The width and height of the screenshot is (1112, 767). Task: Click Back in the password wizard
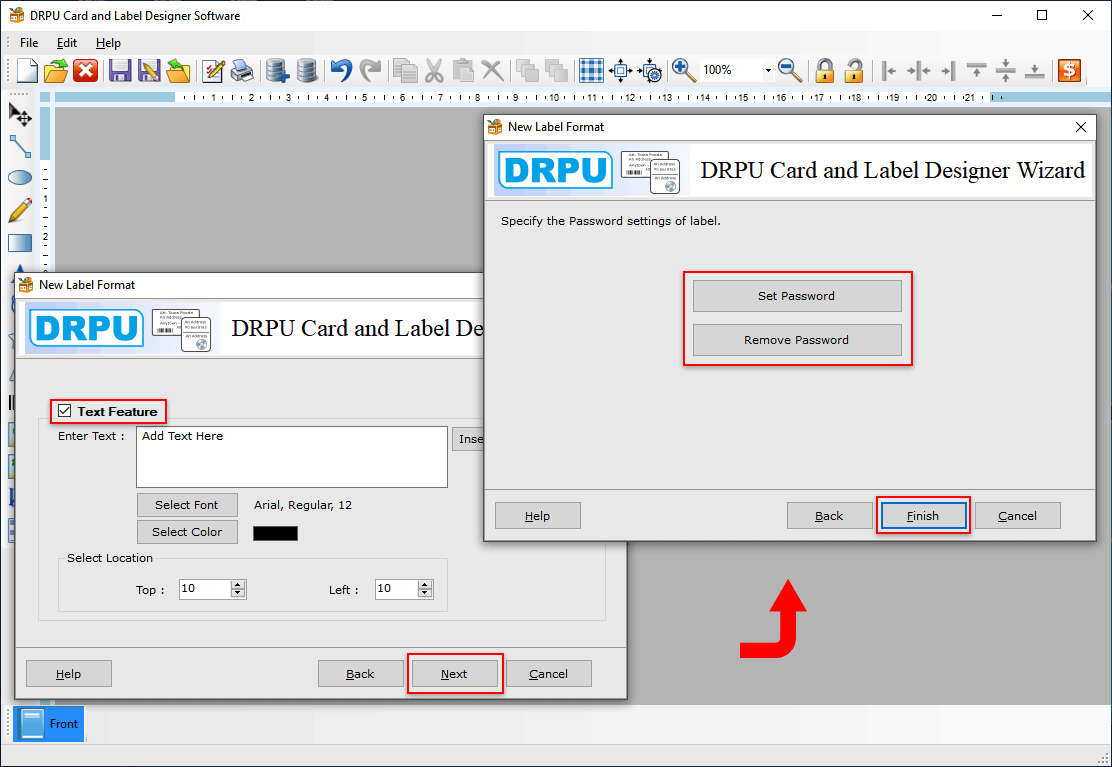tap(829, 516)
